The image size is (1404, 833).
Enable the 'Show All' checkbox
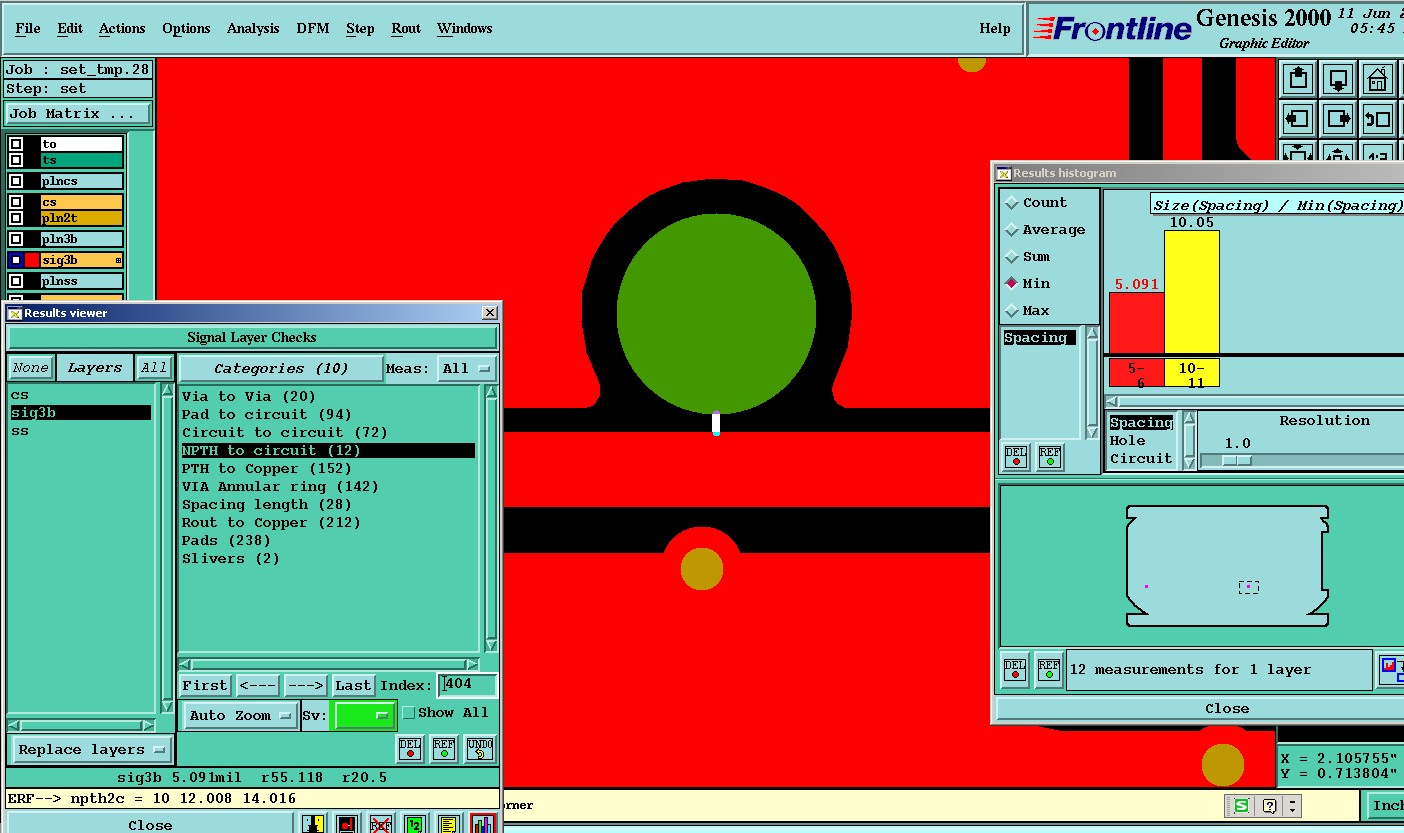pyautogui.click(x=408, y=713)
